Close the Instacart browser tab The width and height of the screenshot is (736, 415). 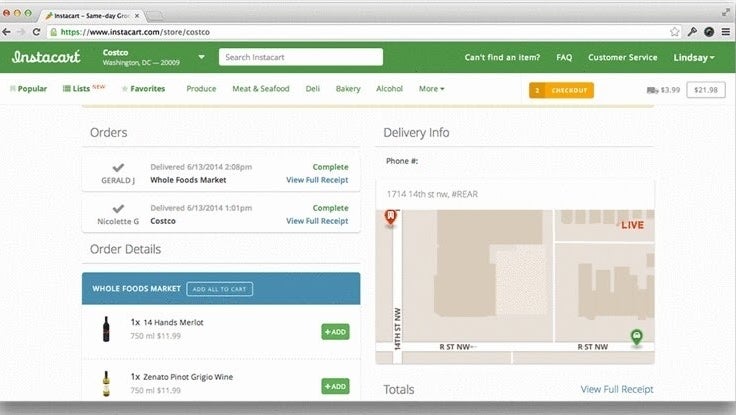(137, 15)
